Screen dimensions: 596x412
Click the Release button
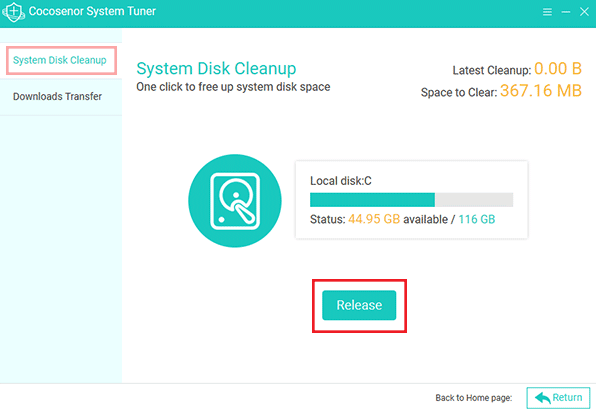click(x=359, y=305)
